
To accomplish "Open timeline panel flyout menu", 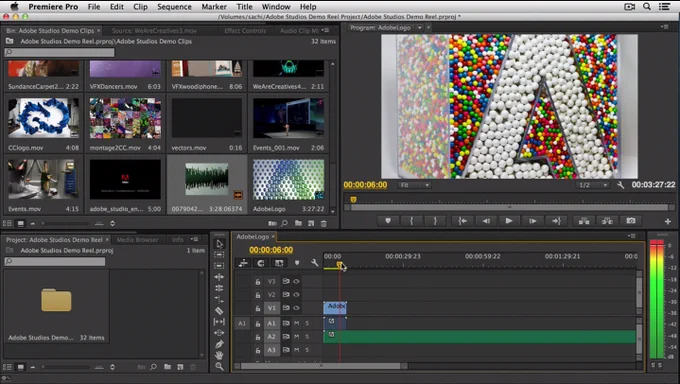I will pos(632,236).
